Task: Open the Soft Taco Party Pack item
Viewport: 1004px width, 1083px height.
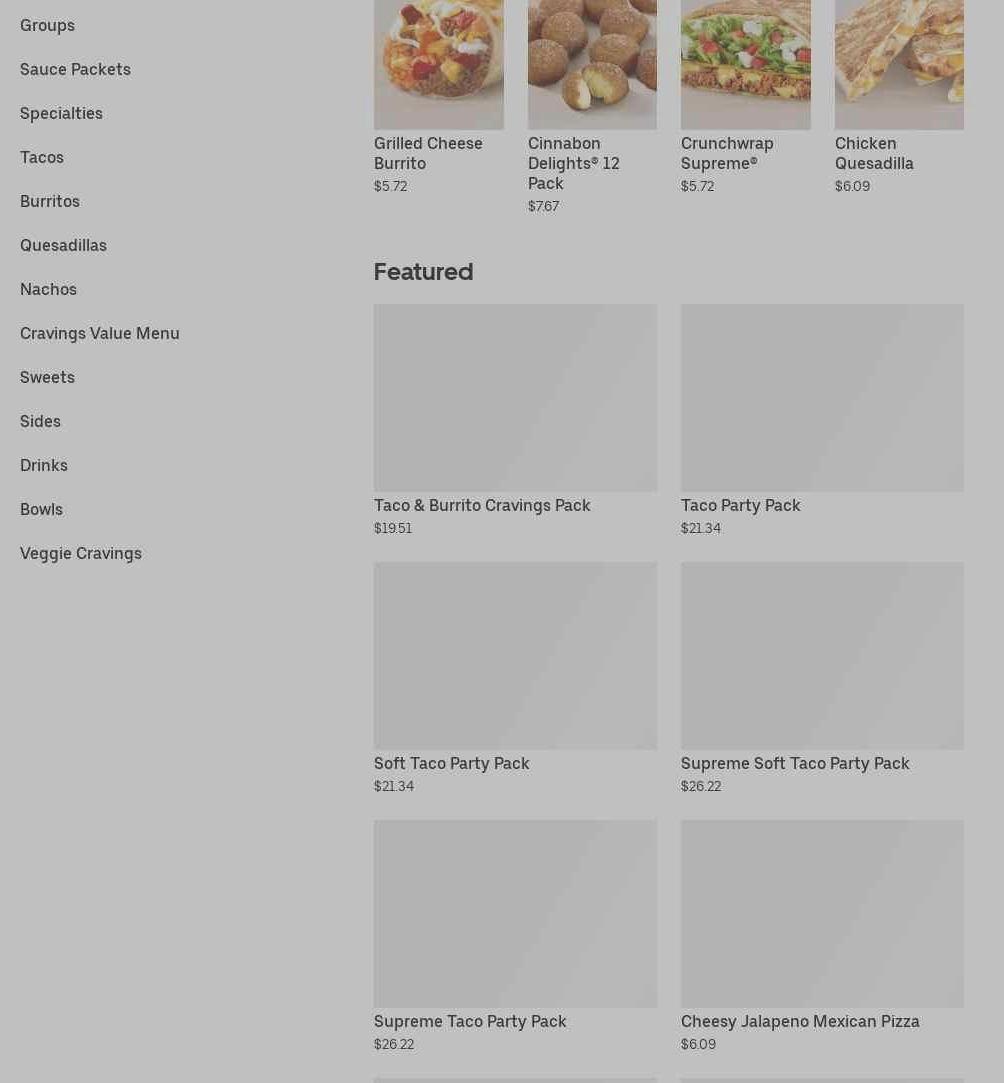Action: tap(452, 763)
